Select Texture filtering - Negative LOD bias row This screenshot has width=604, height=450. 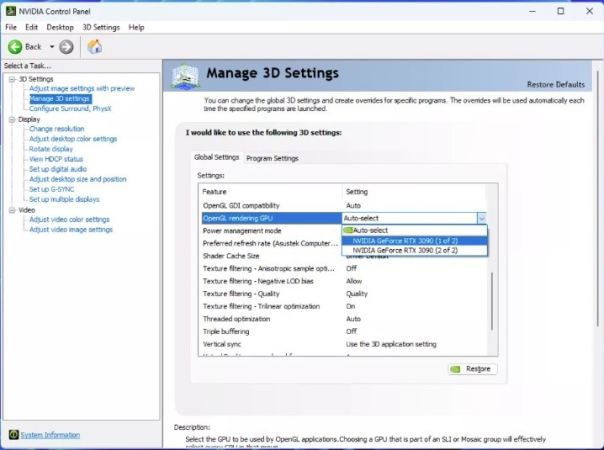pyautogui.click(x=343, y=281)
